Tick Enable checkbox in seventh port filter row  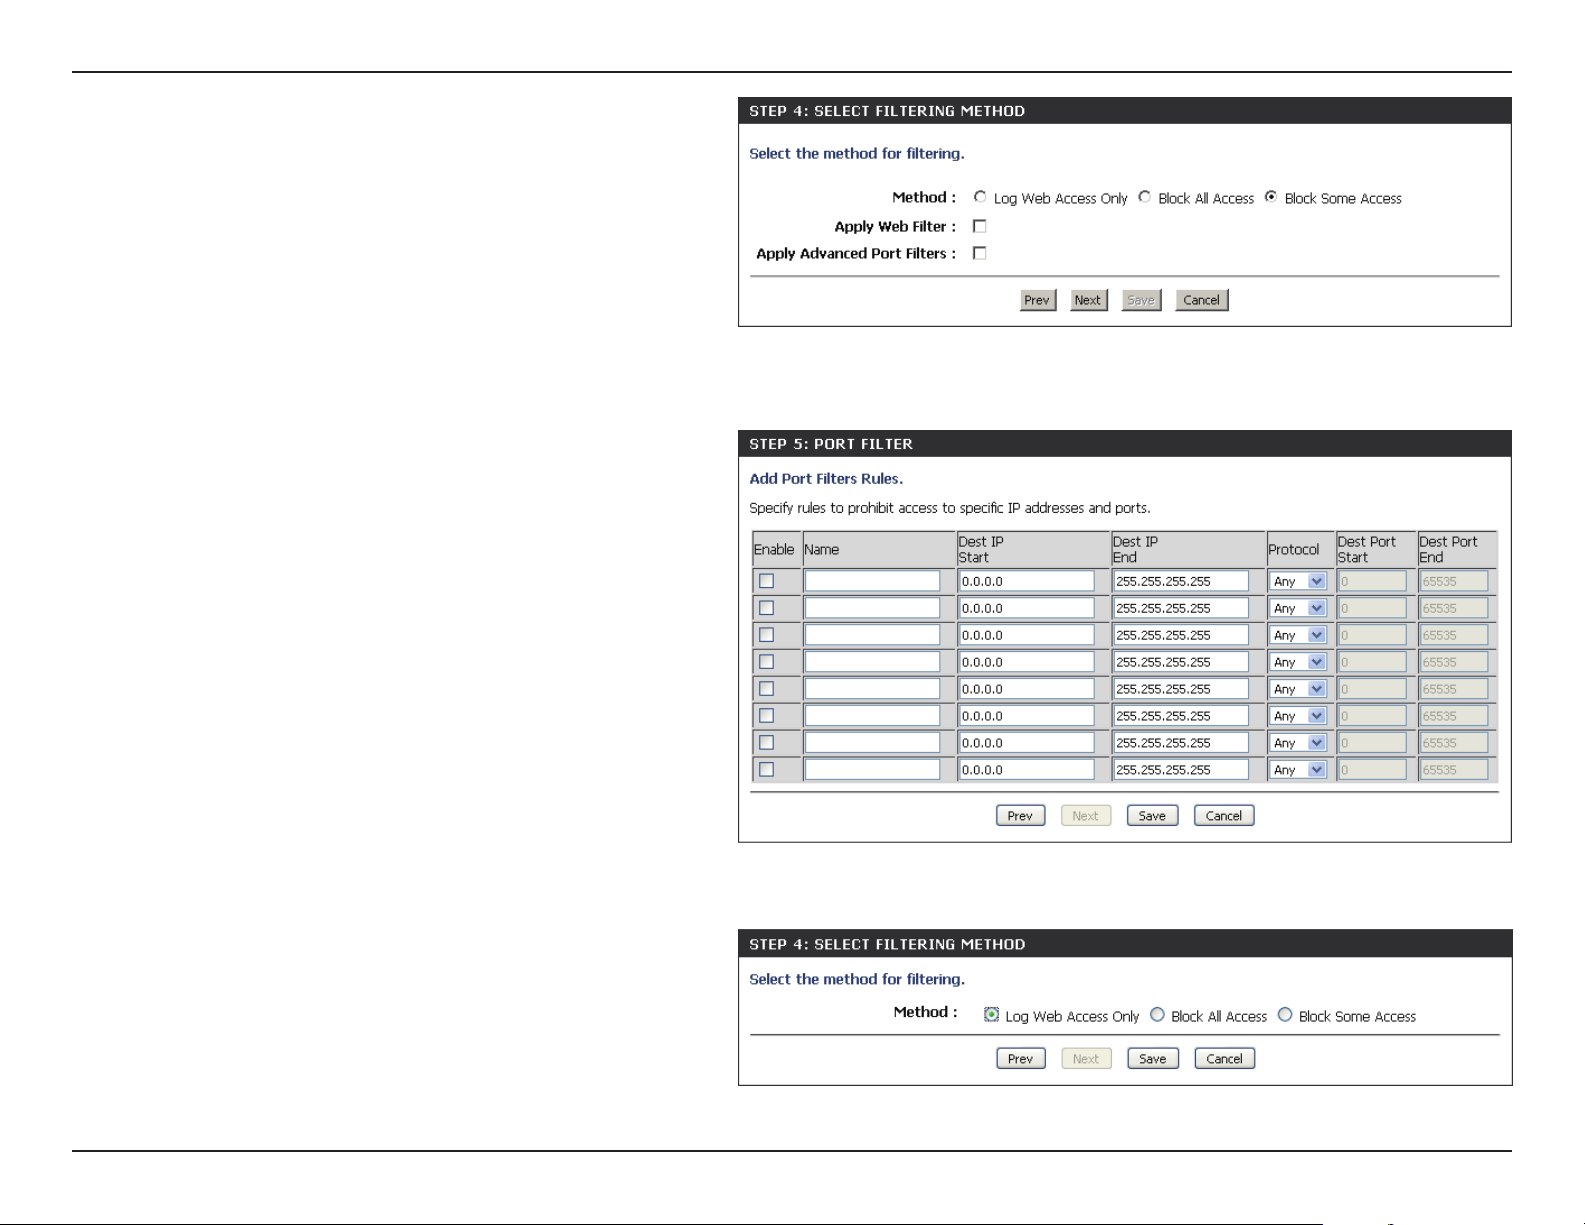(x=766, y=743)
